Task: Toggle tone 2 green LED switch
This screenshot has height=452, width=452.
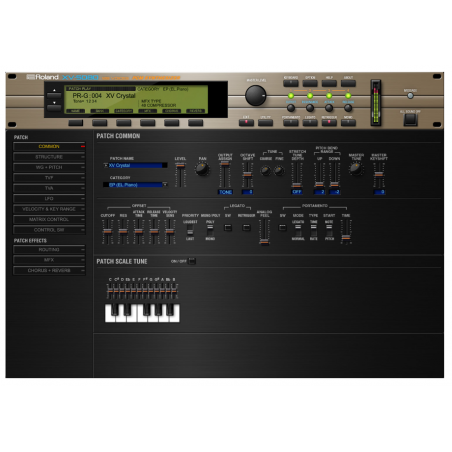Action: tap(310, 96)
